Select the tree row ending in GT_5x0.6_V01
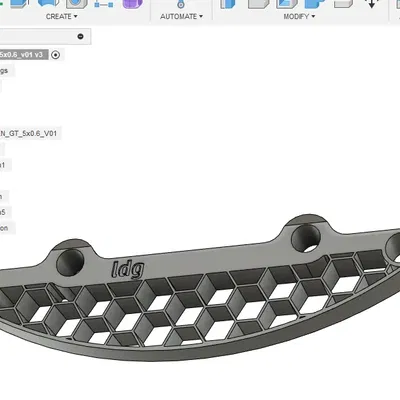 coord(30,133)
